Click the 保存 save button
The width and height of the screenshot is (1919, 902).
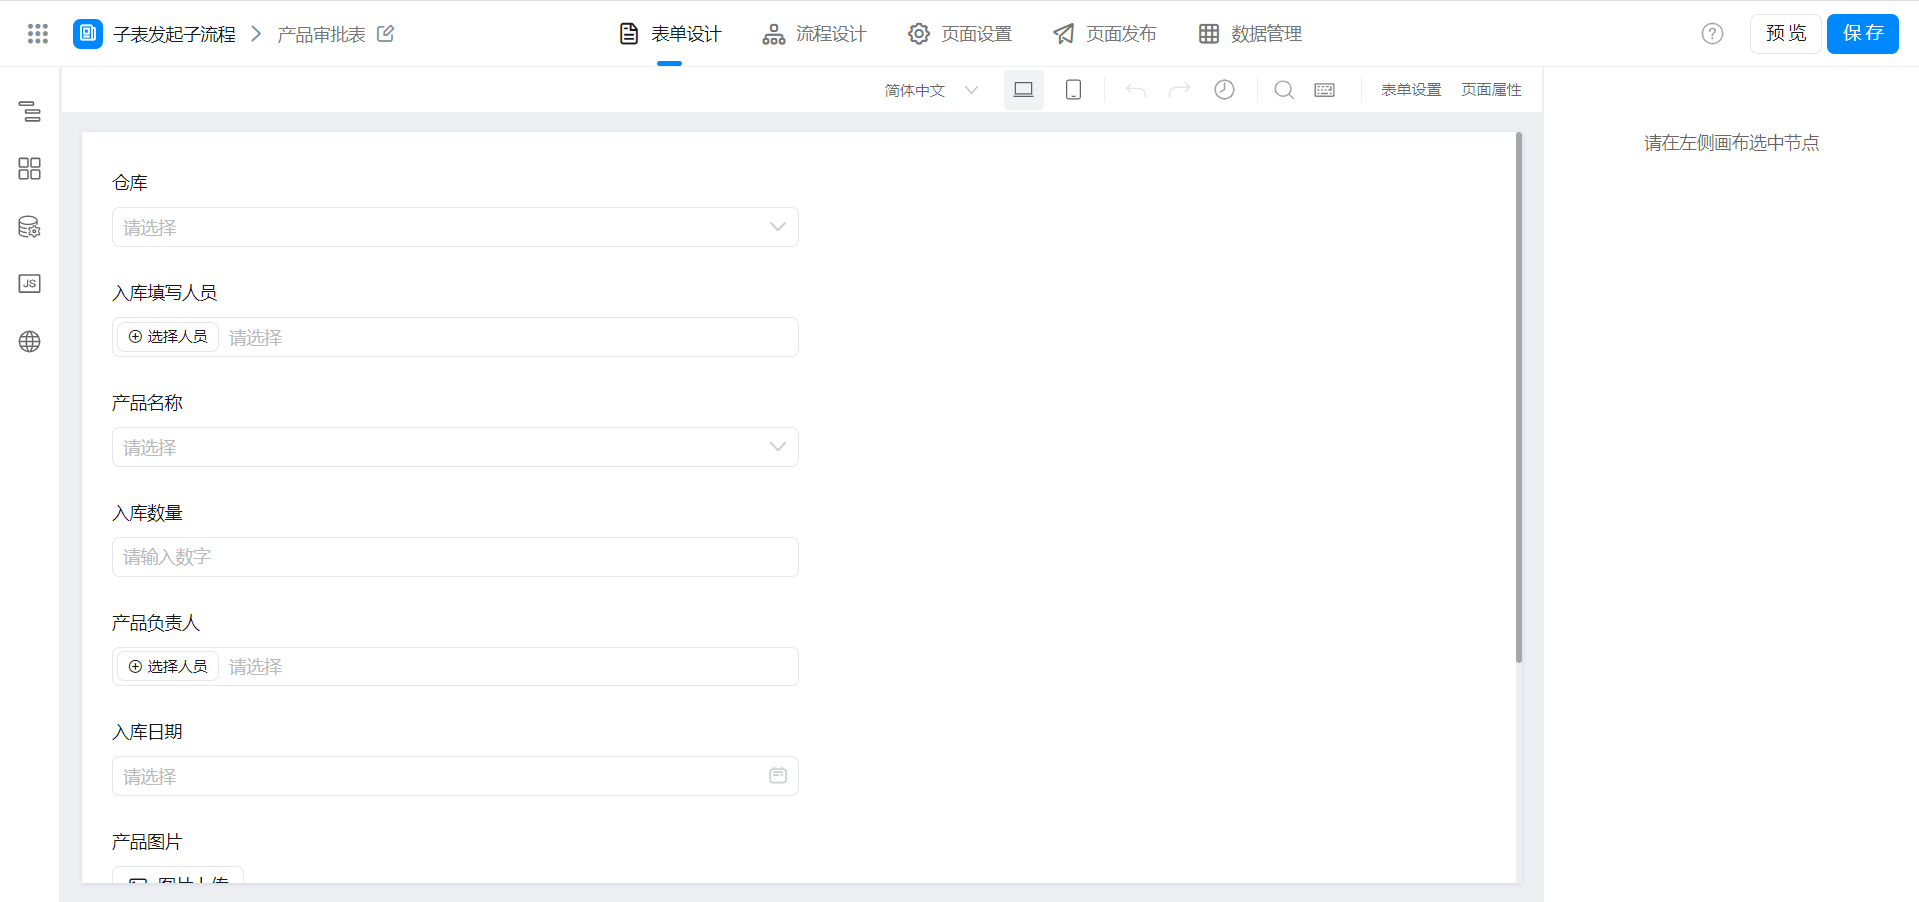point(1863,34)
